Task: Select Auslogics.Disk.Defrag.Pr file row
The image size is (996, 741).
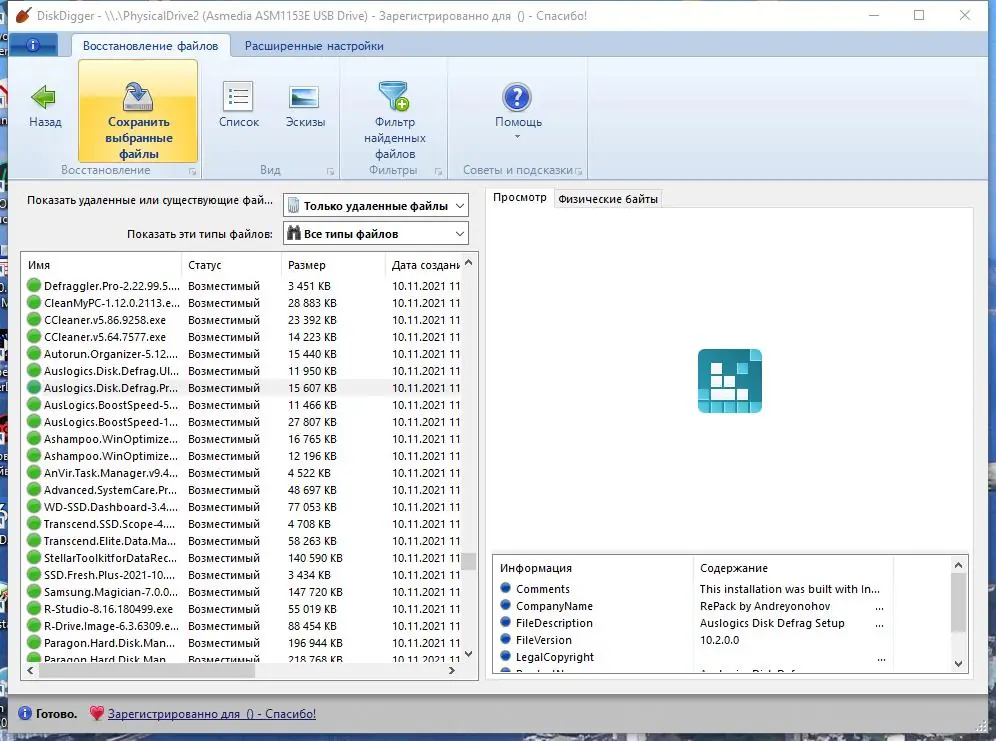Action: pos(243,388)
